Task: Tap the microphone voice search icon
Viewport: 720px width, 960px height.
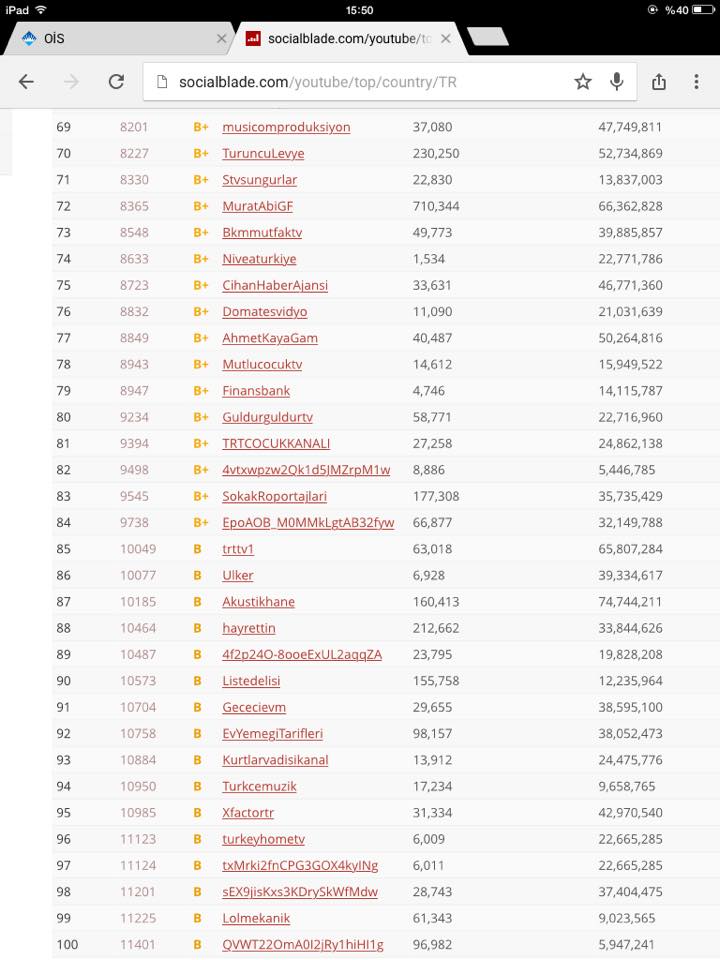Action: coord(617,81)
